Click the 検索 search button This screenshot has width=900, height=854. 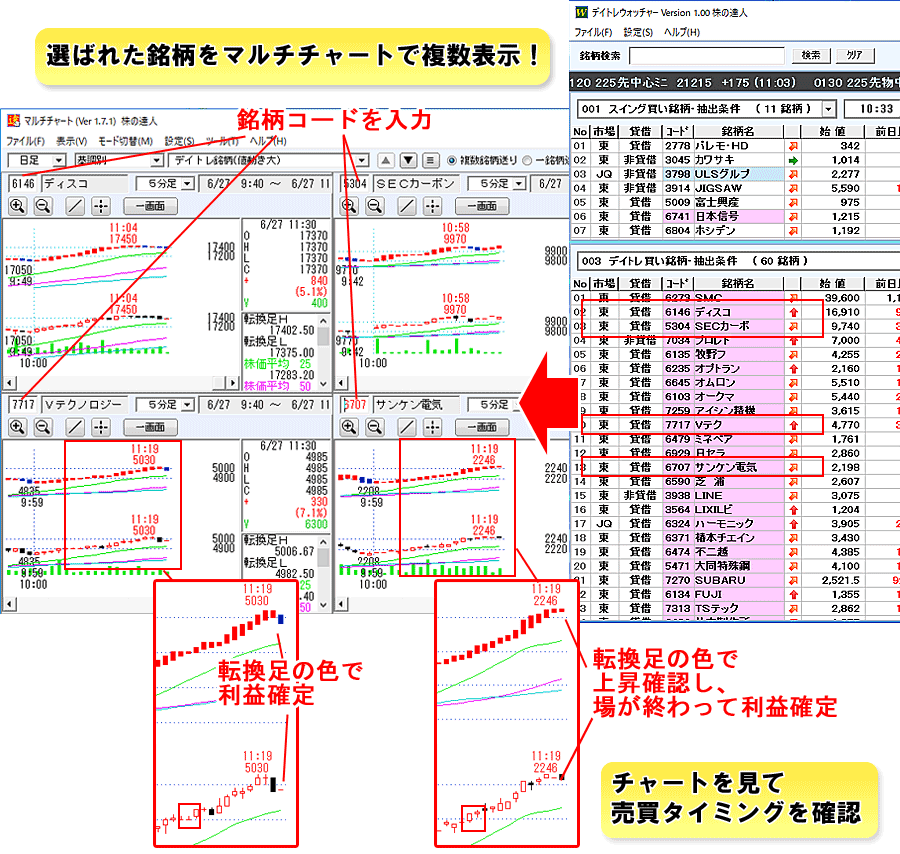[x=810, y=56]
